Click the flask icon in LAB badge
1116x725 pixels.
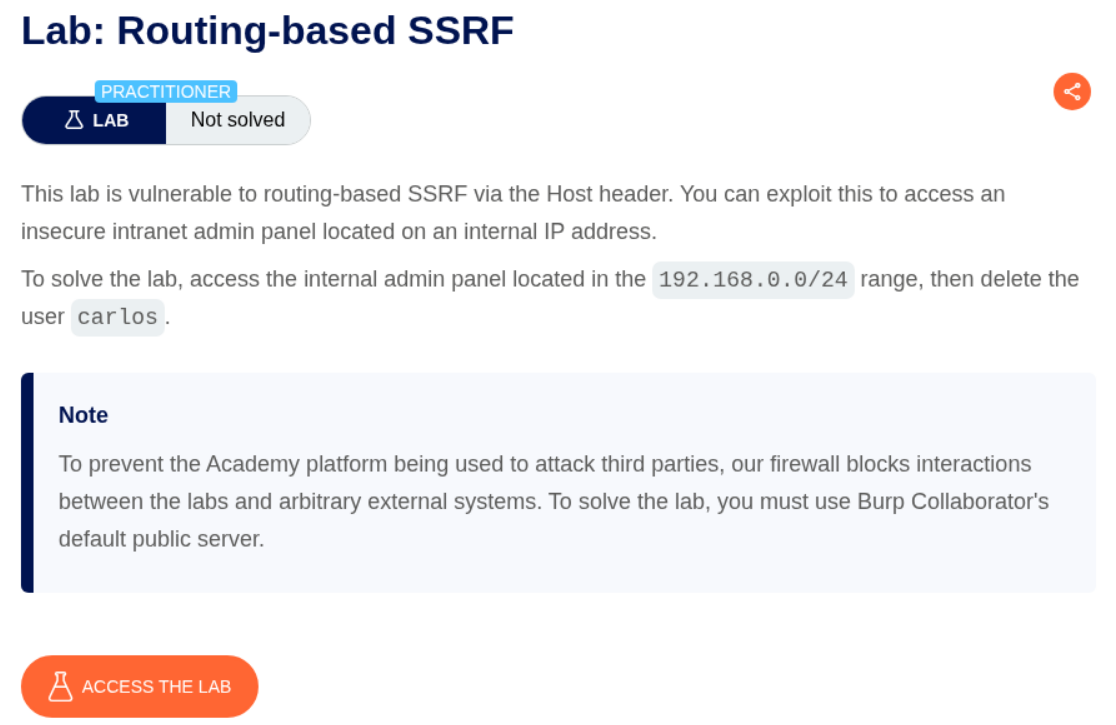(73, 120)
